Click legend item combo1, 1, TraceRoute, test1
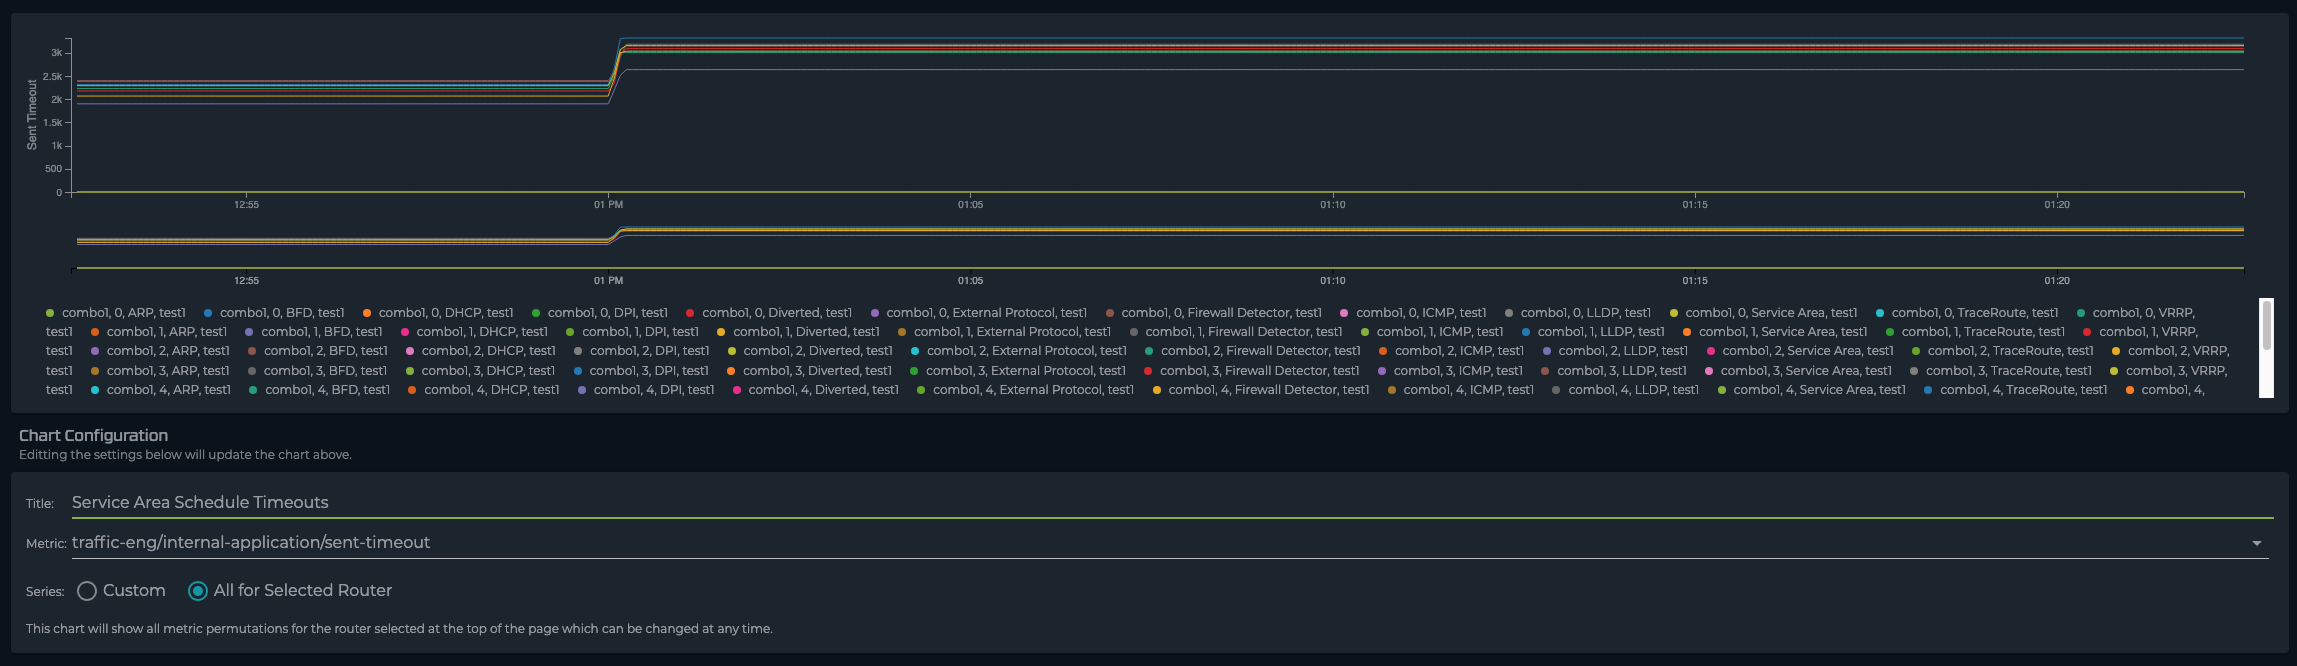This screenshot has width=2297, height=666. tap(1975, 332)
